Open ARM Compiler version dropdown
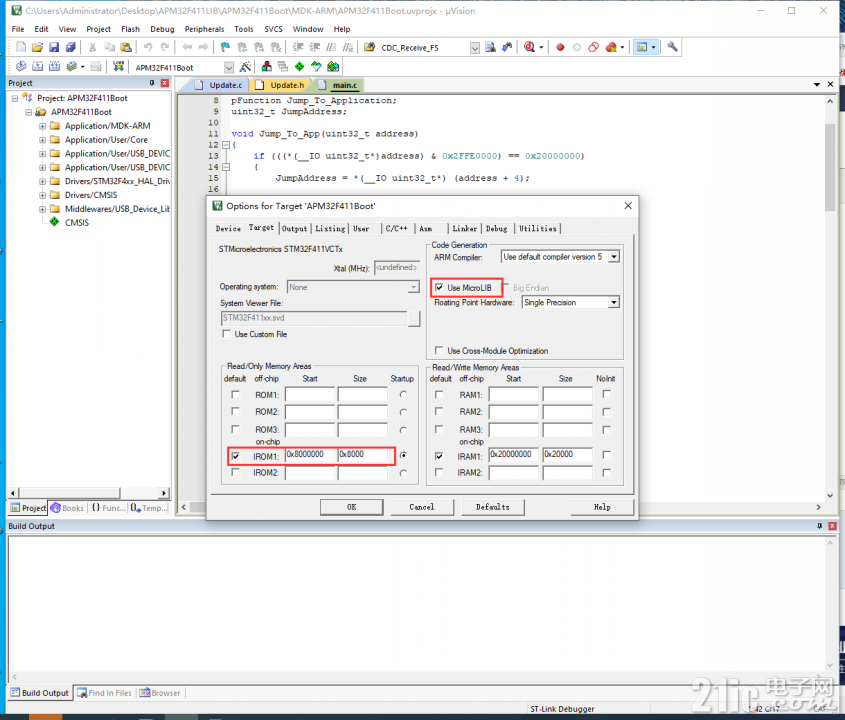The height and width of the screenshot is (720, 845). 614,257
